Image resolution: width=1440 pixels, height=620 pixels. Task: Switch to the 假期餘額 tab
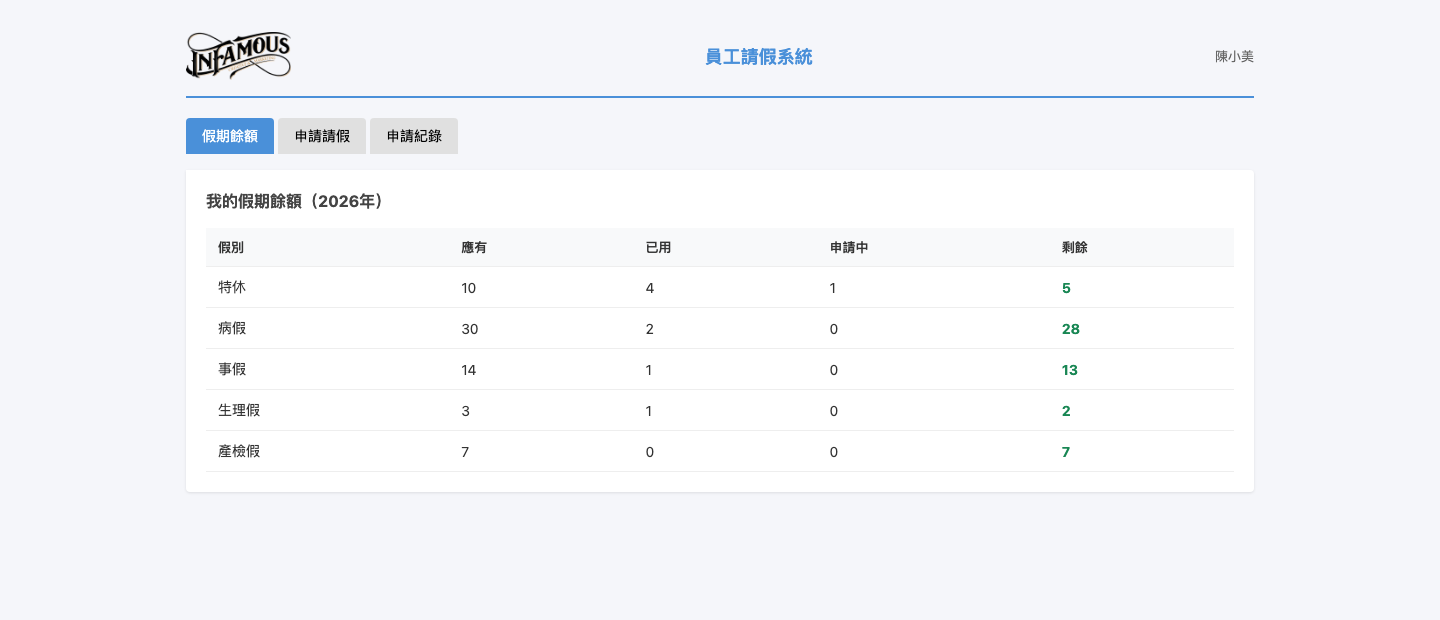tap(230, 136)
